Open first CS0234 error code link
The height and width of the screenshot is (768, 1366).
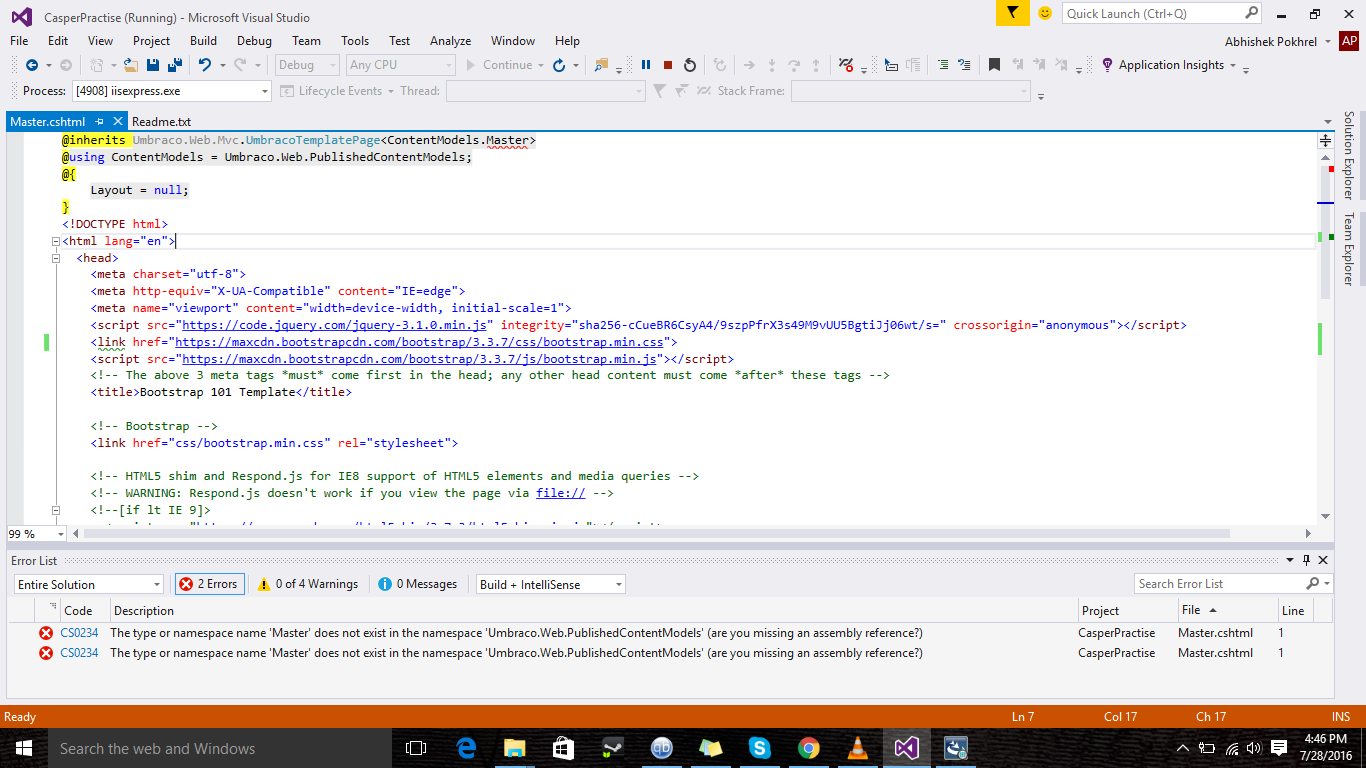pyautogui.click(x=79, y=633)
